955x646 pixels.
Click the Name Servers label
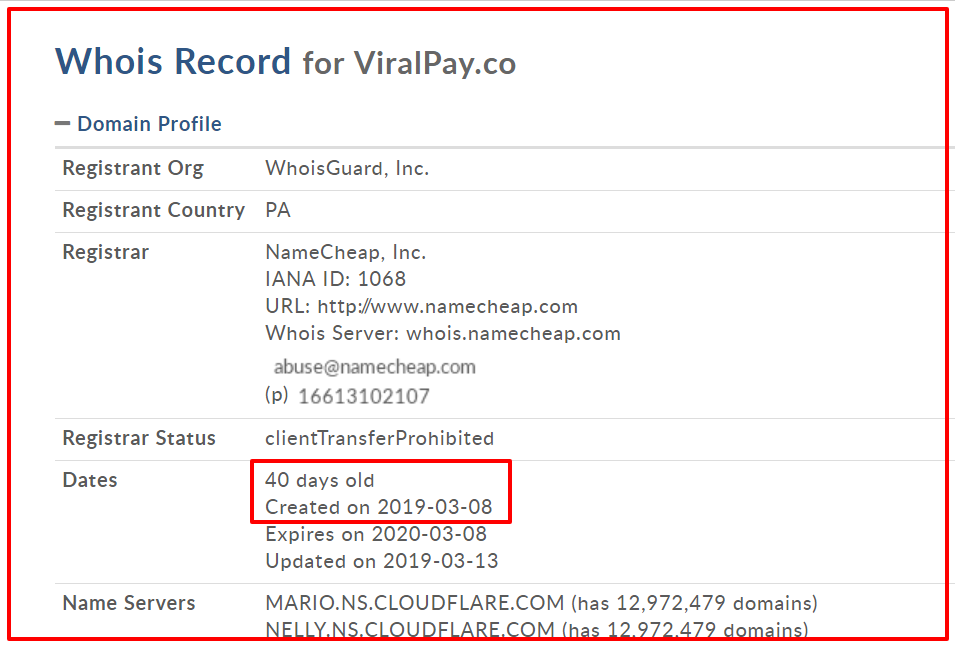[129, 603]
